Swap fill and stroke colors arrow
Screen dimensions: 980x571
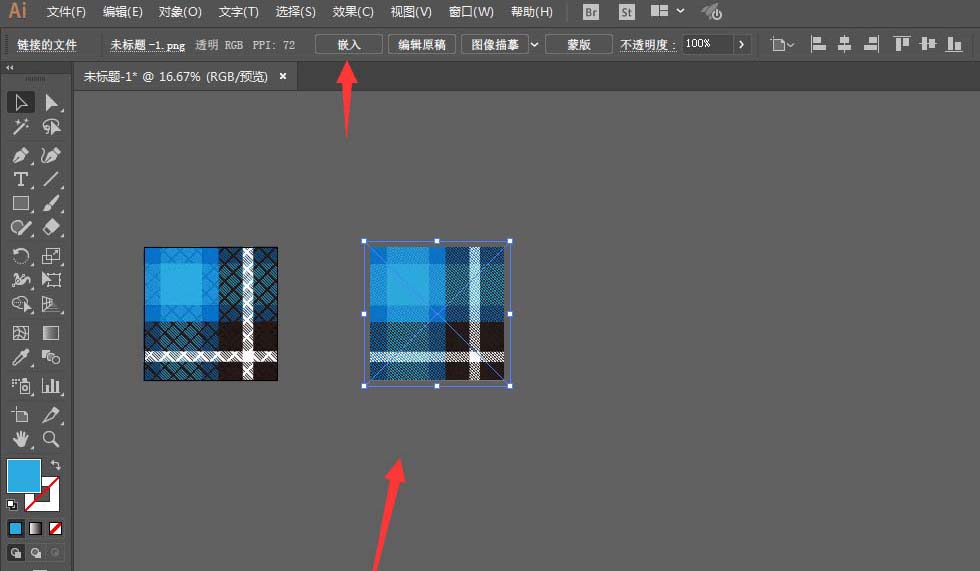pos(56,465)
